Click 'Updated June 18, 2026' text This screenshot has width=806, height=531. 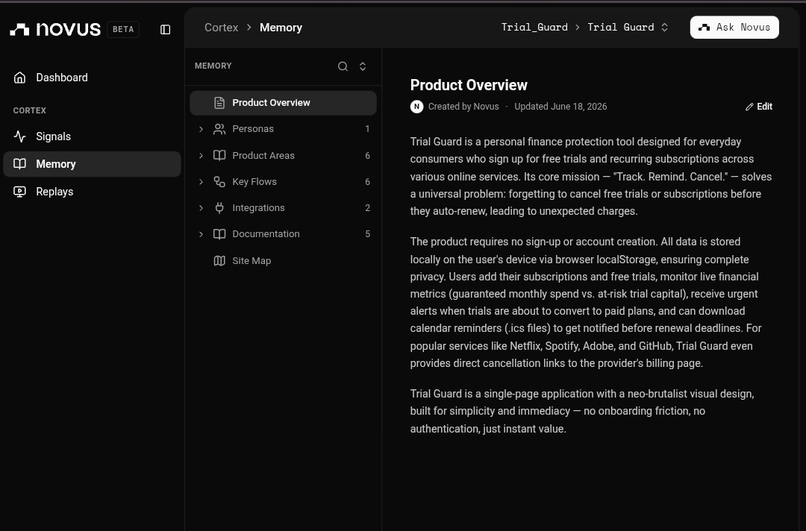click(x=560, y=107)
